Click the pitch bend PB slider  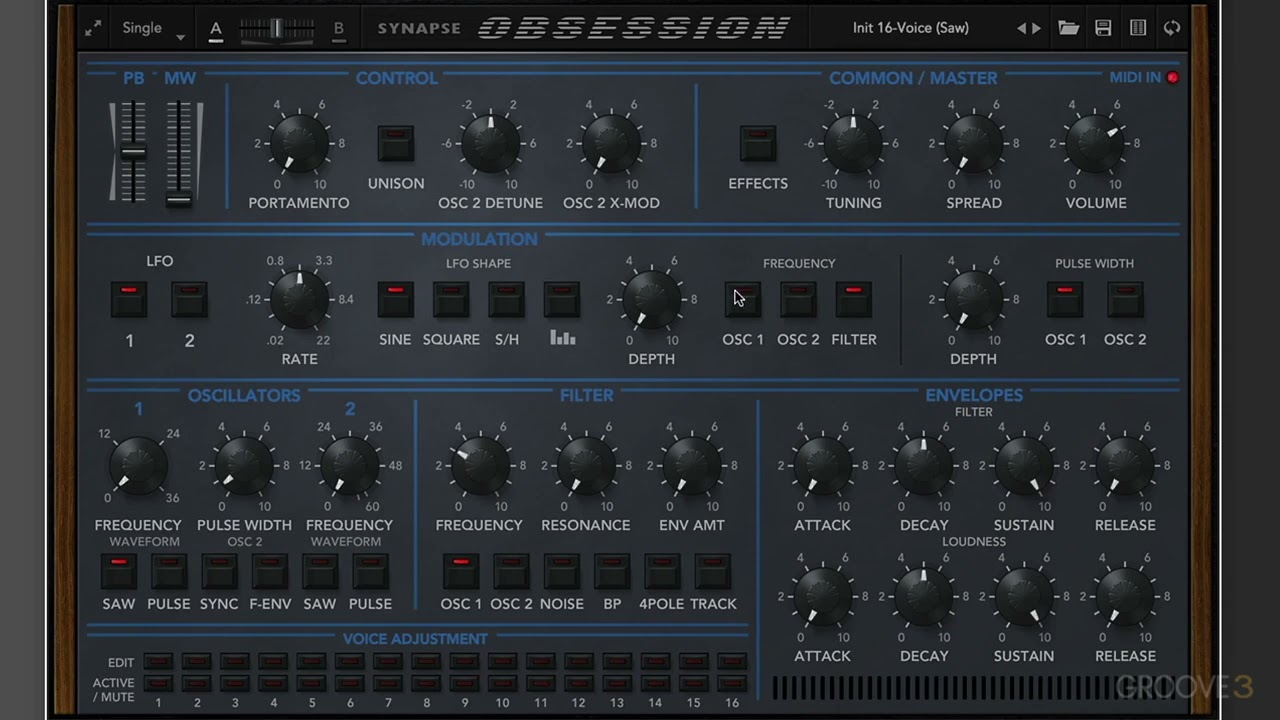pyautogui.click(x=133, y=152)
